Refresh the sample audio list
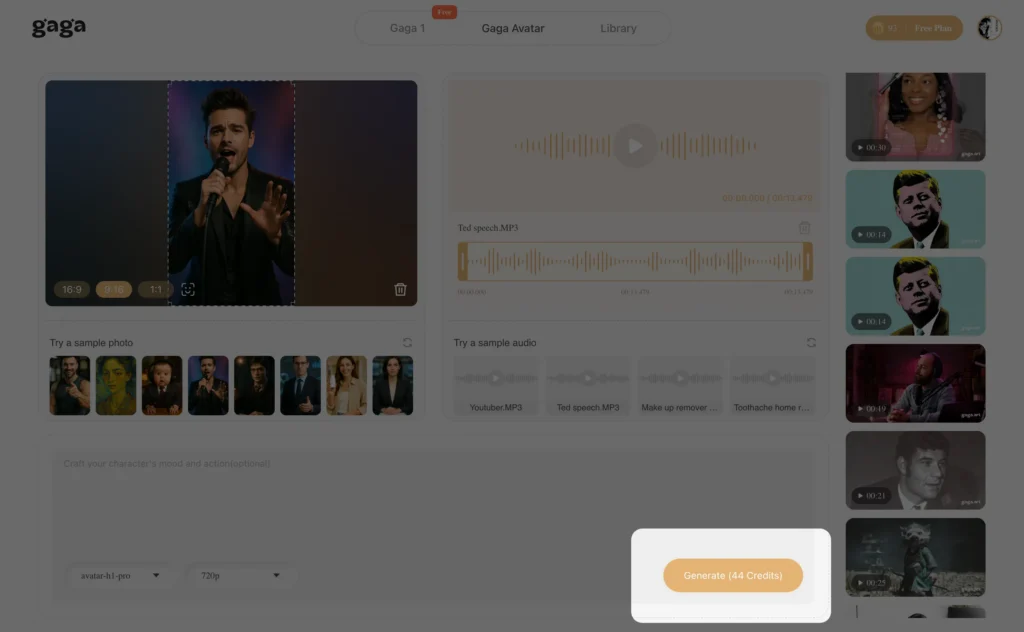Image resolution: width=1024 pixels, height=632 pixels. click(811, 342)
